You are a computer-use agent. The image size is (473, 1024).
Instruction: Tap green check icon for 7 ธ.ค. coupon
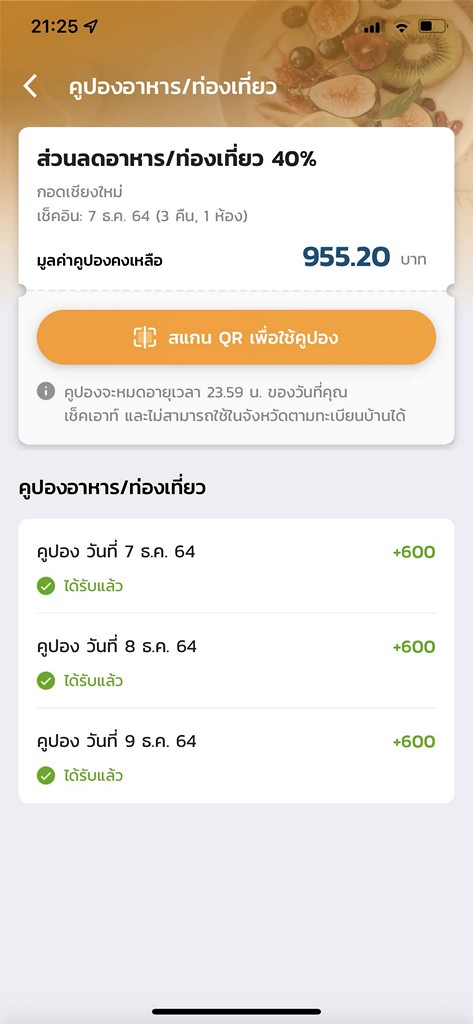pos(46,586)
